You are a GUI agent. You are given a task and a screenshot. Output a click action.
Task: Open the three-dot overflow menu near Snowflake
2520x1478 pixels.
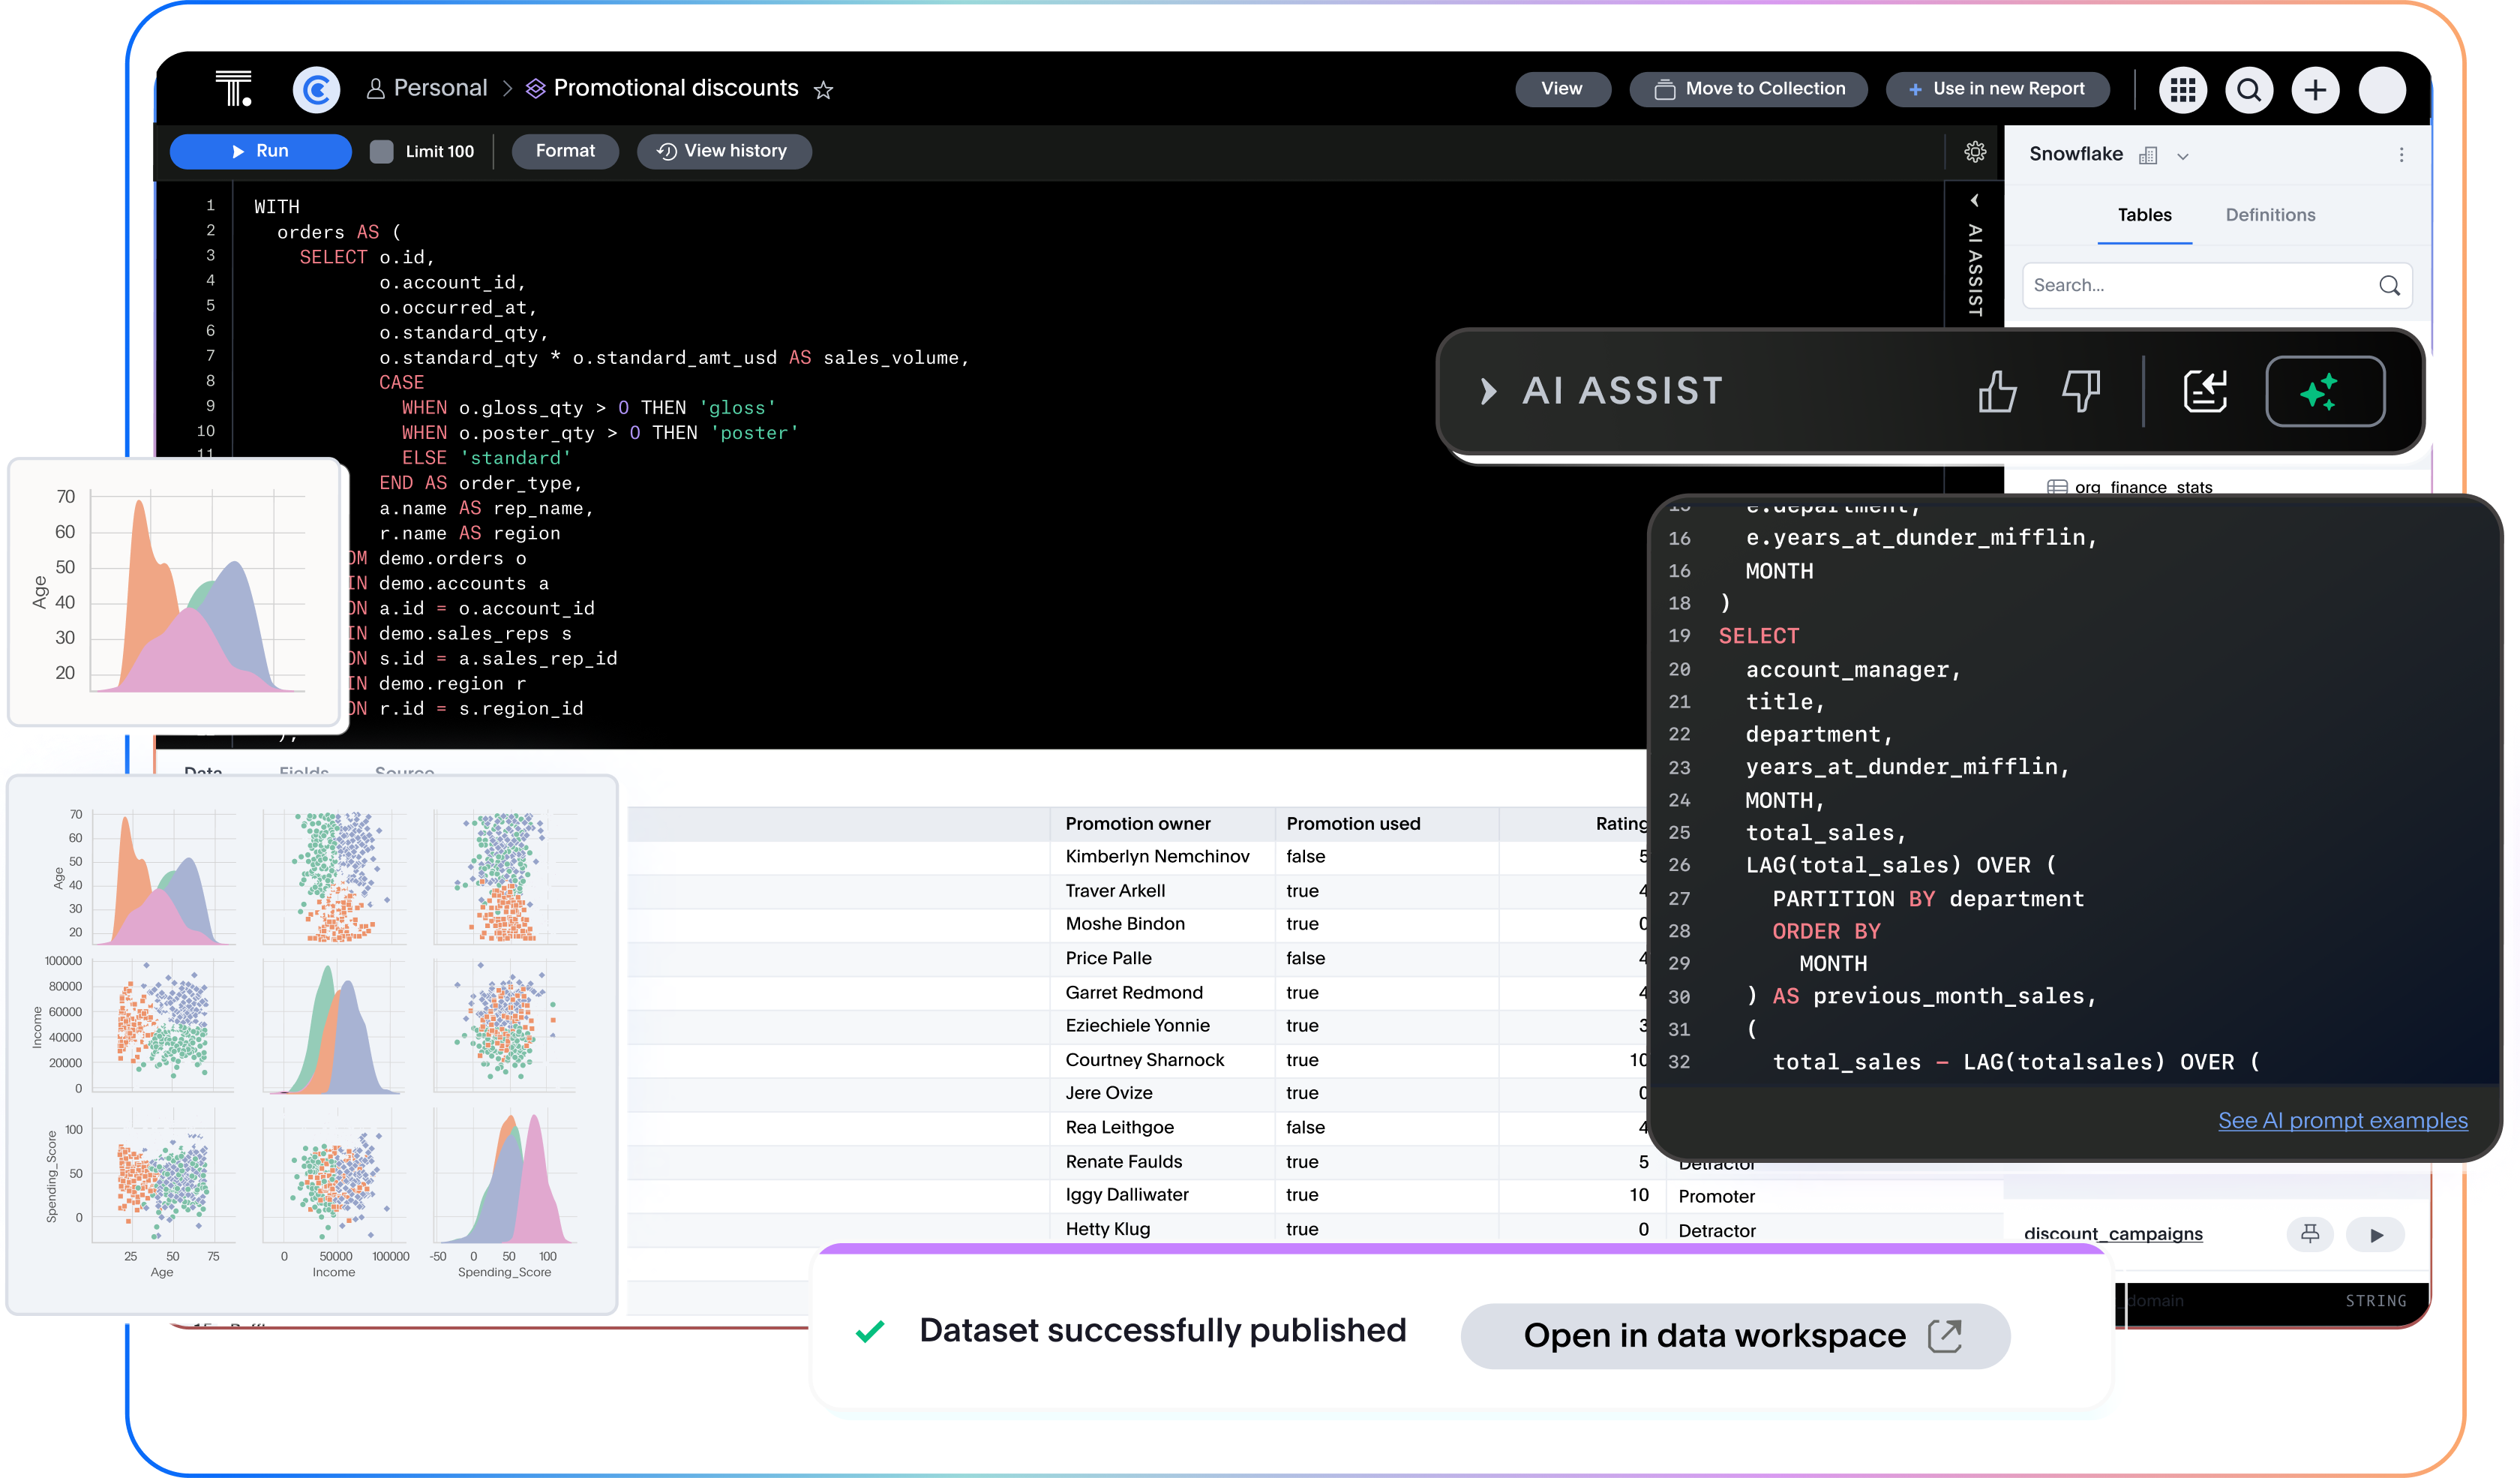[2402, 155]
